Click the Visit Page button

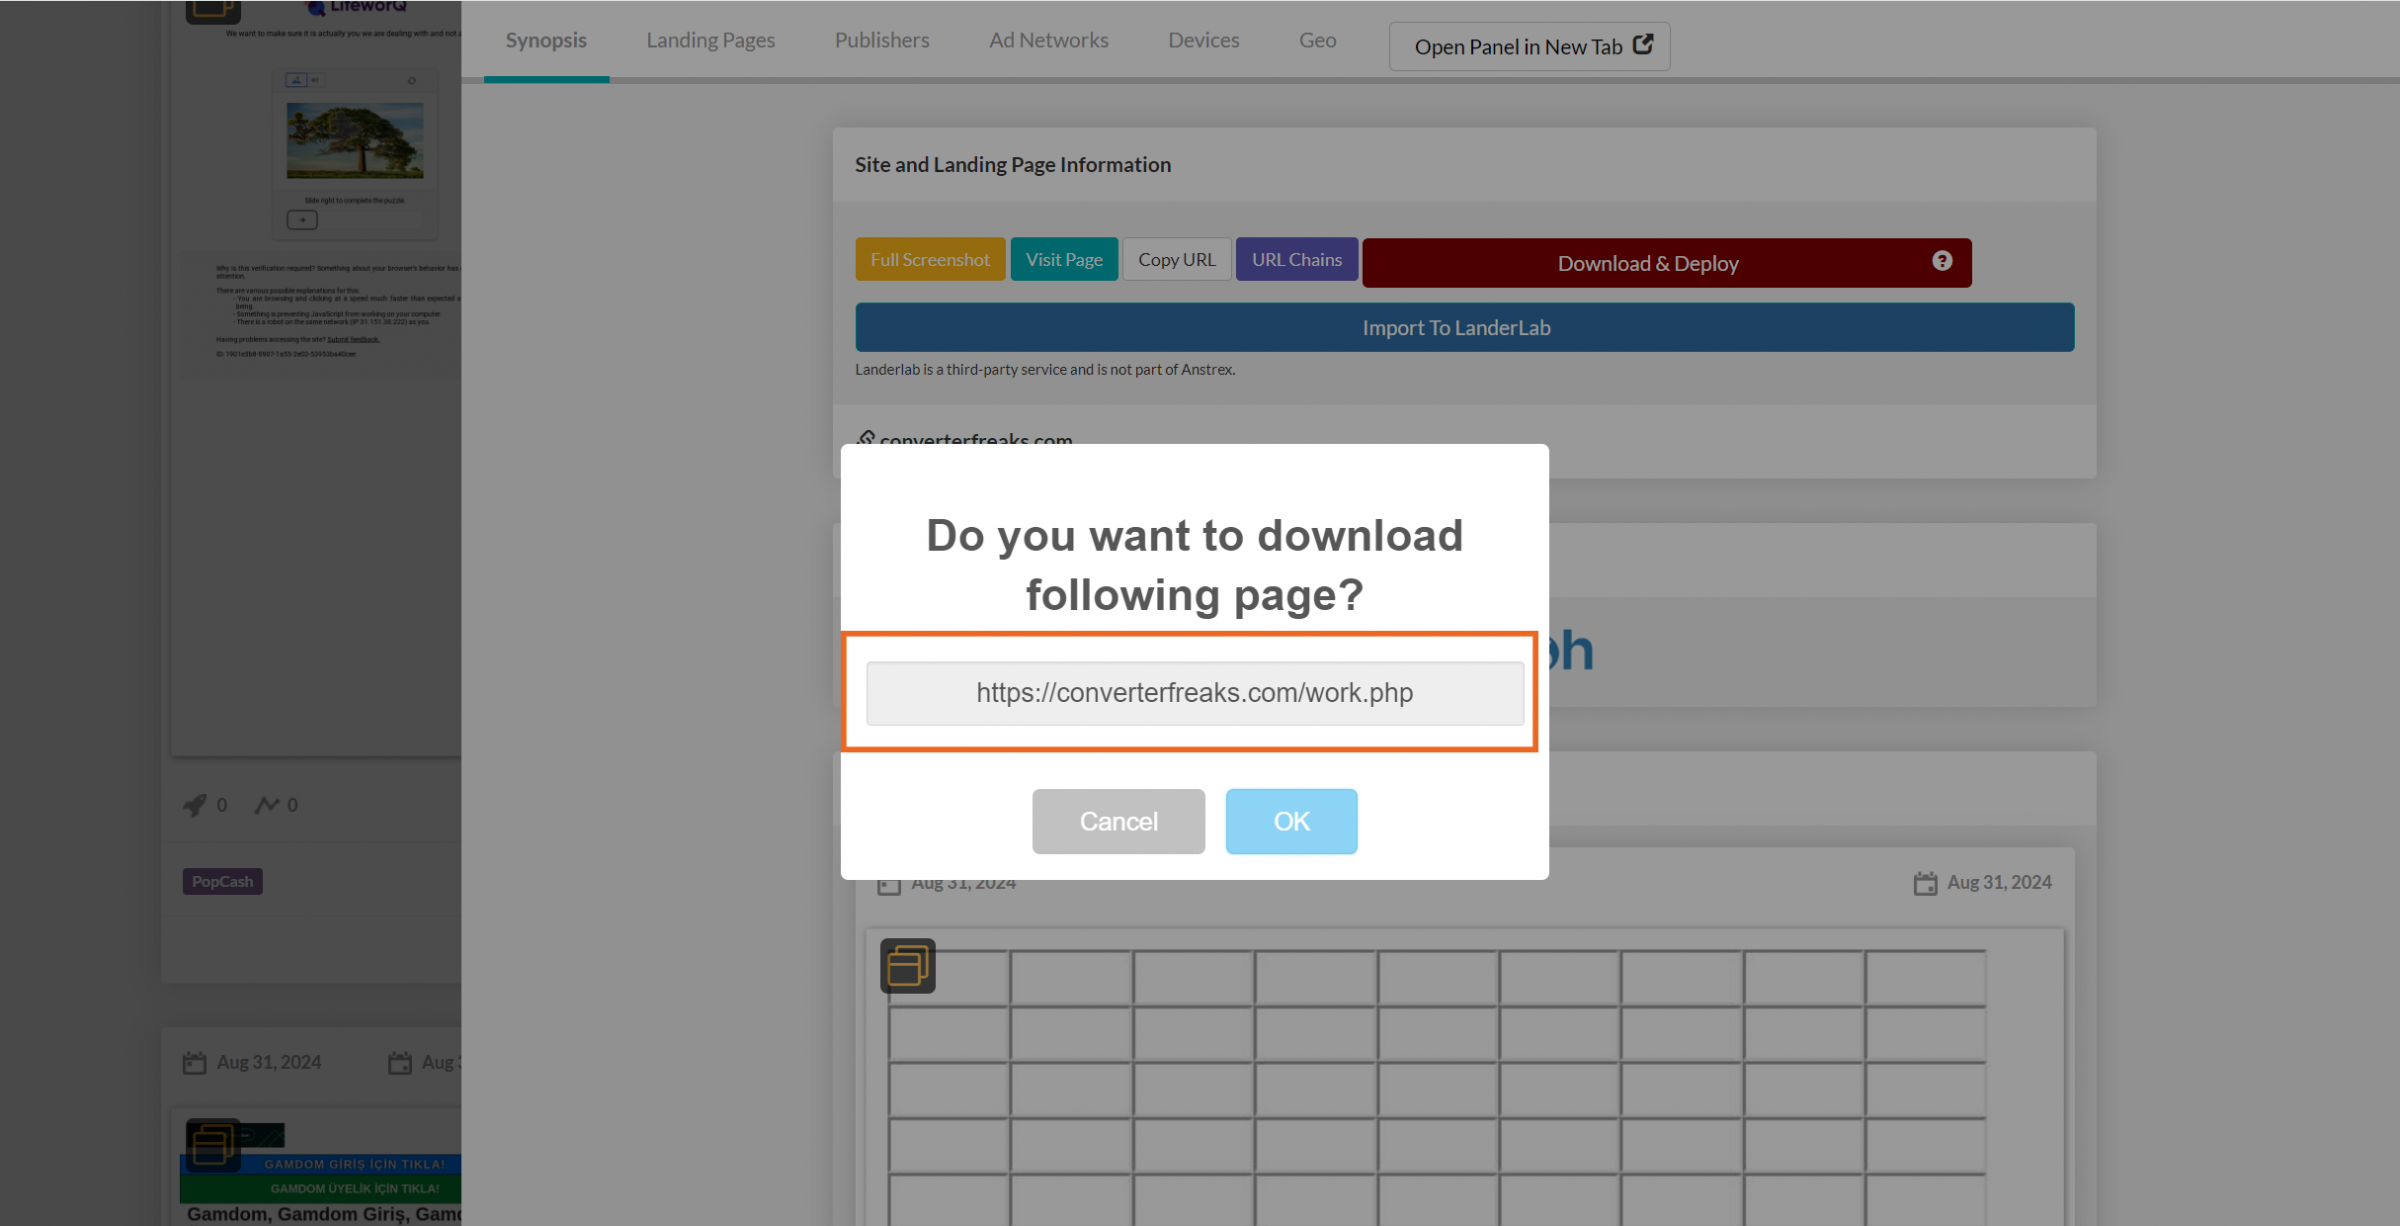pyautogui.click(x=1063, y=256)
